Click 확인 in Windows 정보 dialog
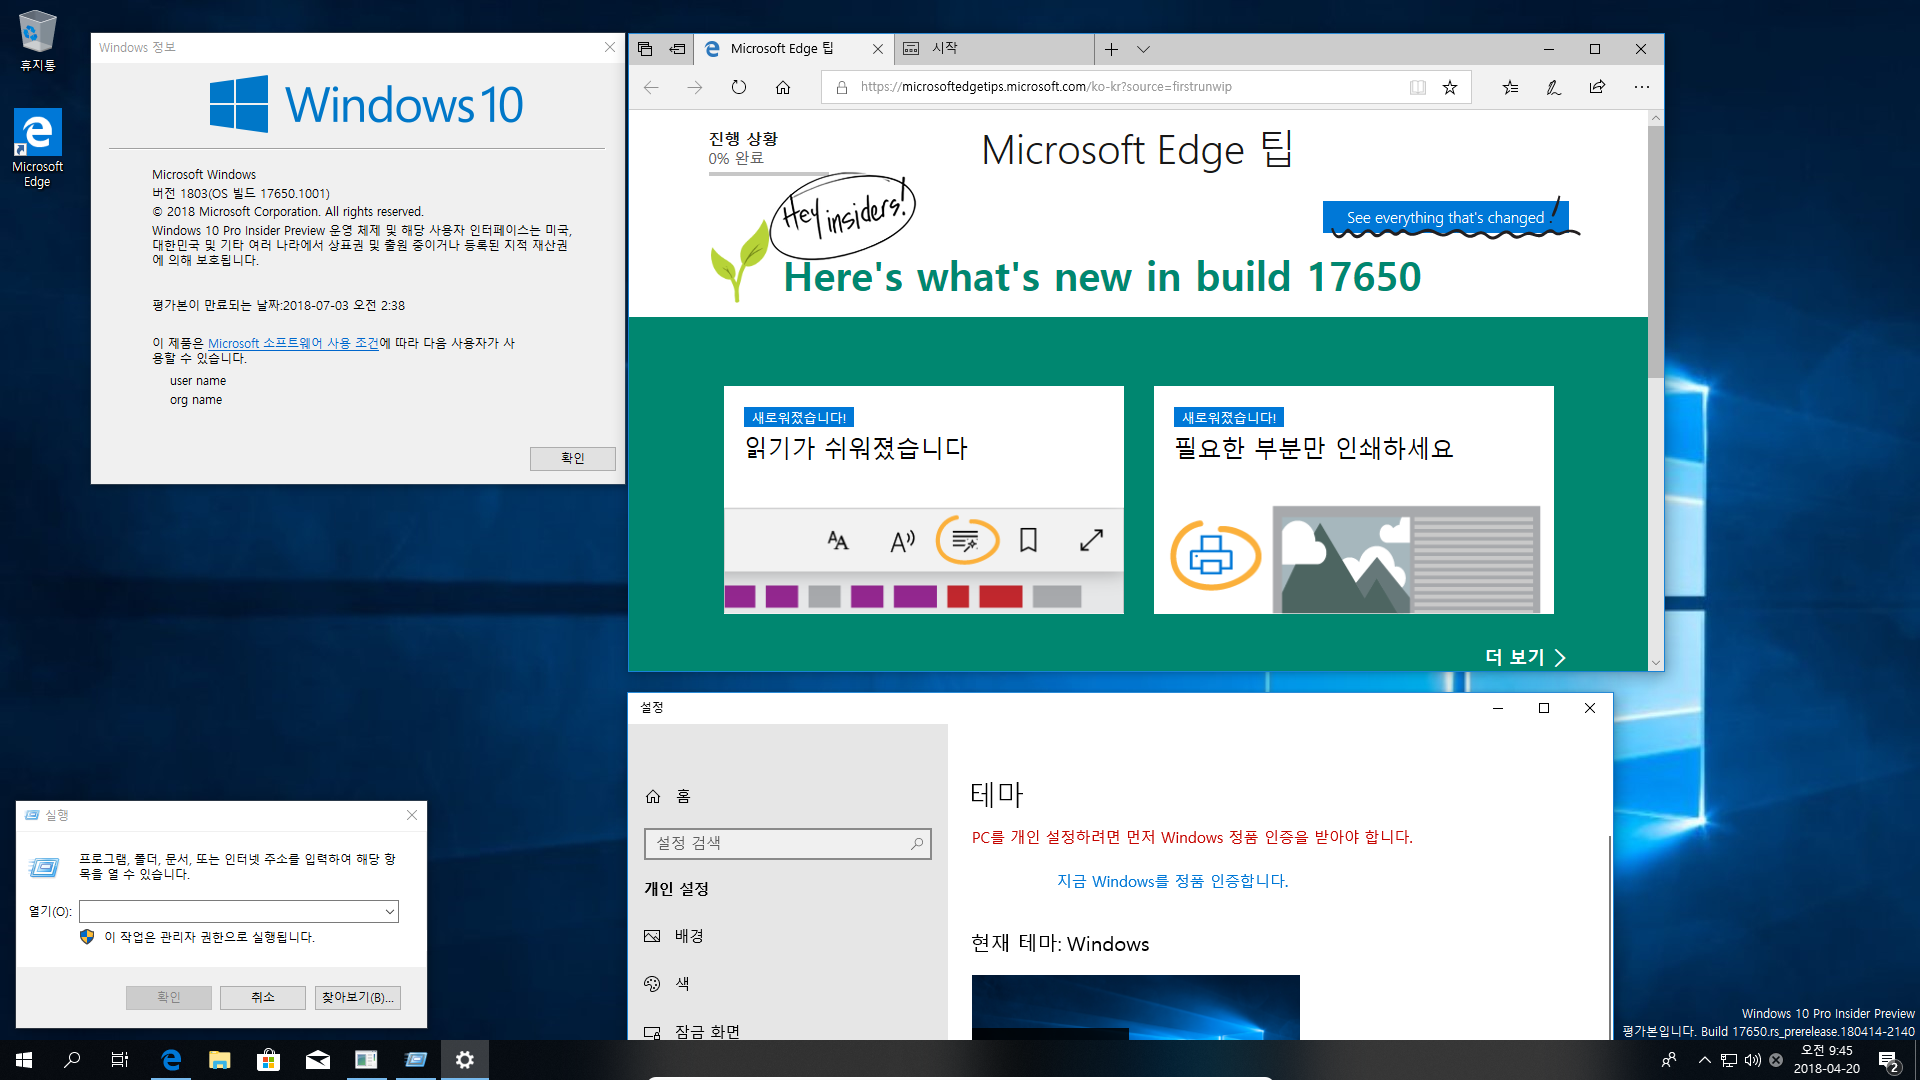This screenshot has height=1080, width=1920. [572, 458]
